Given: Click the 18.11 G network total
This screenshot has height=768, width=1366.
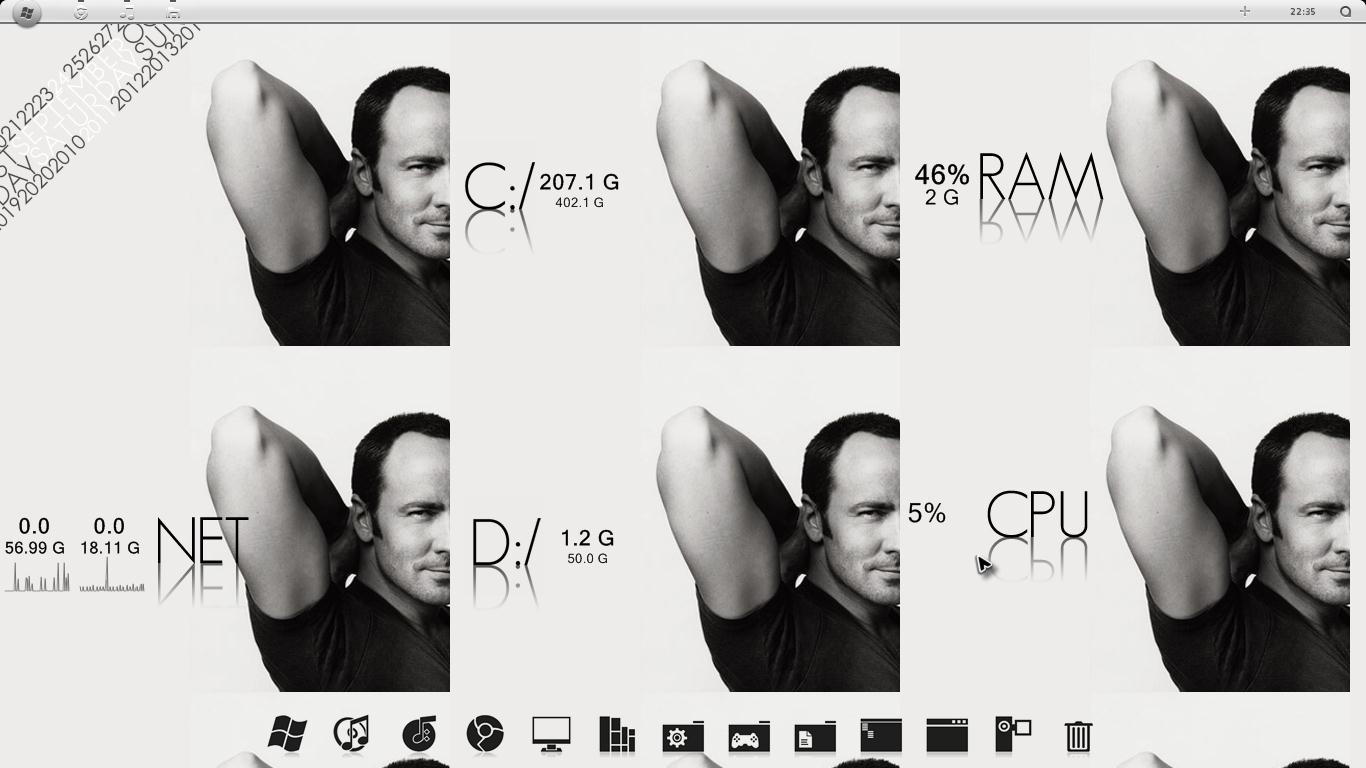Looking at the screenshot, I should pyautogui.click(x=110, y=548).
